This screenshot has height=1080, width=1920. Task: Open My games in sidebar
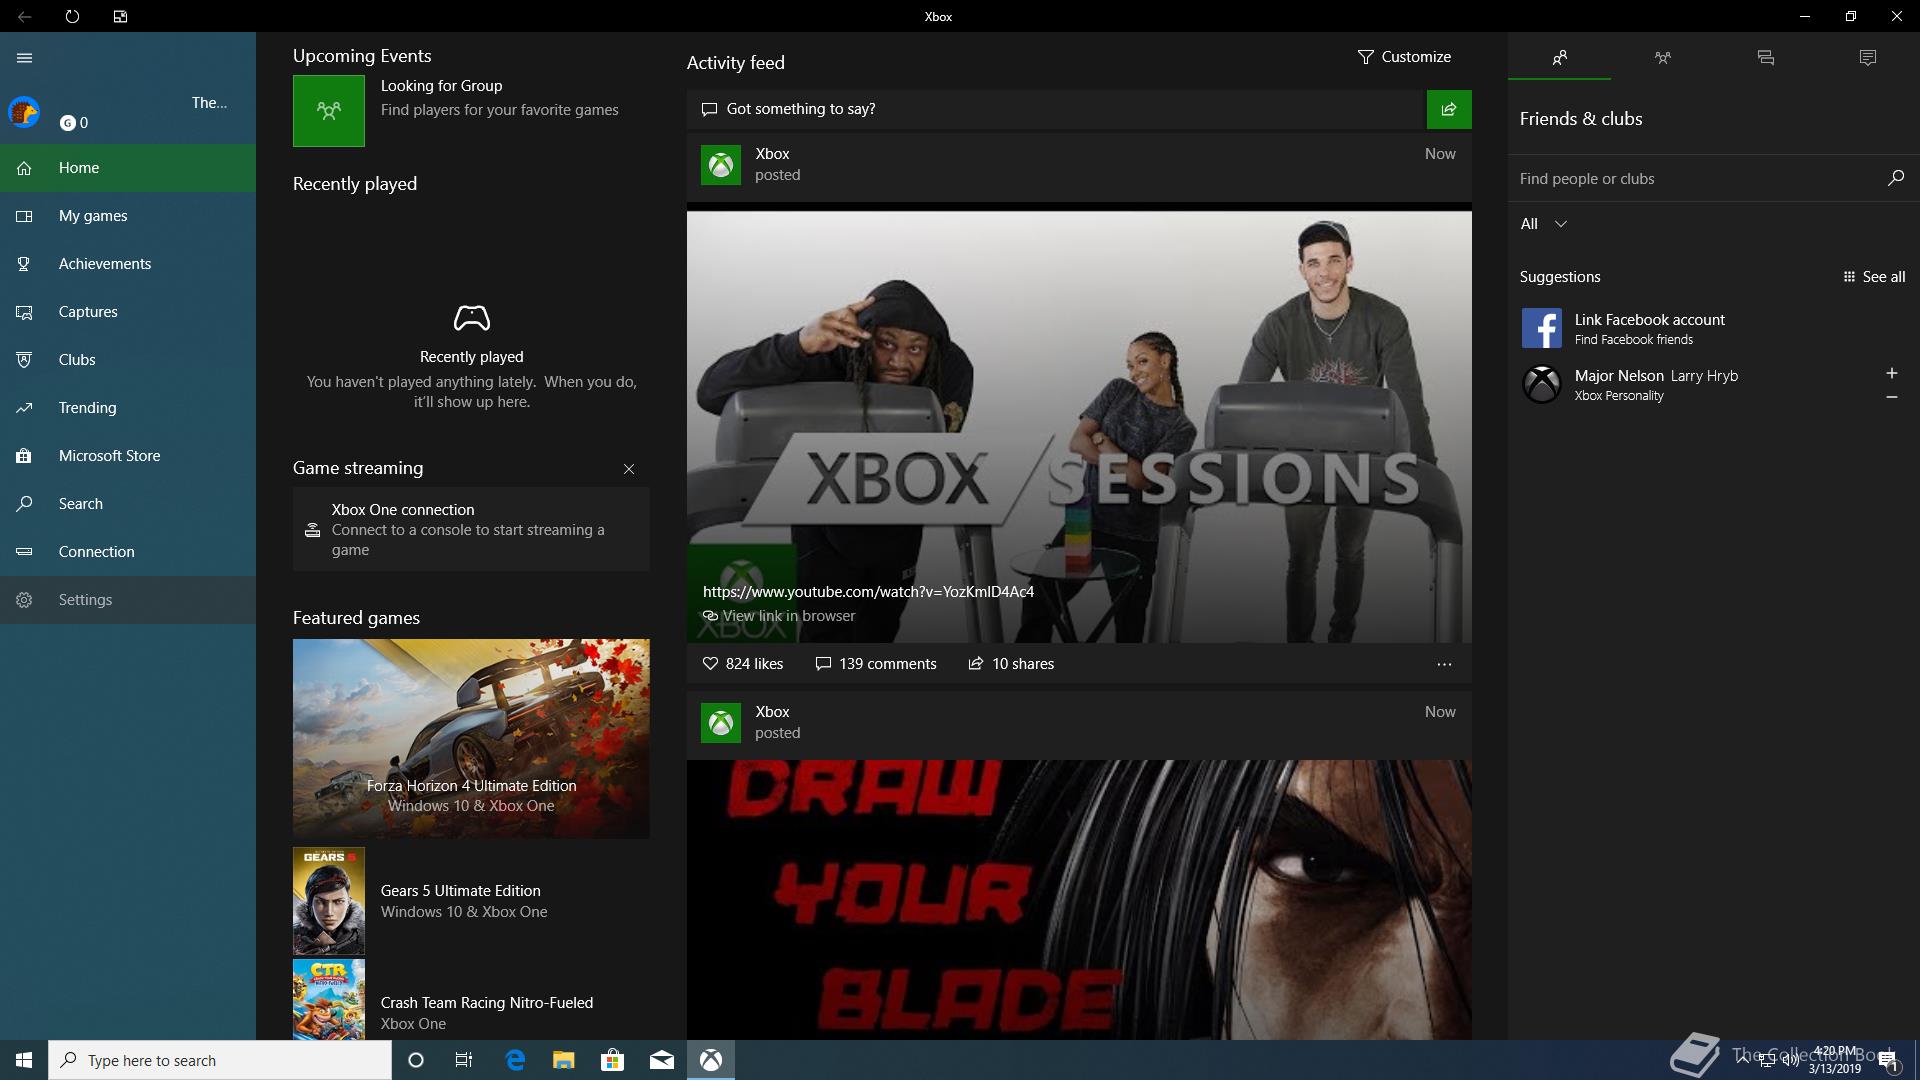(x=128, y=216)
